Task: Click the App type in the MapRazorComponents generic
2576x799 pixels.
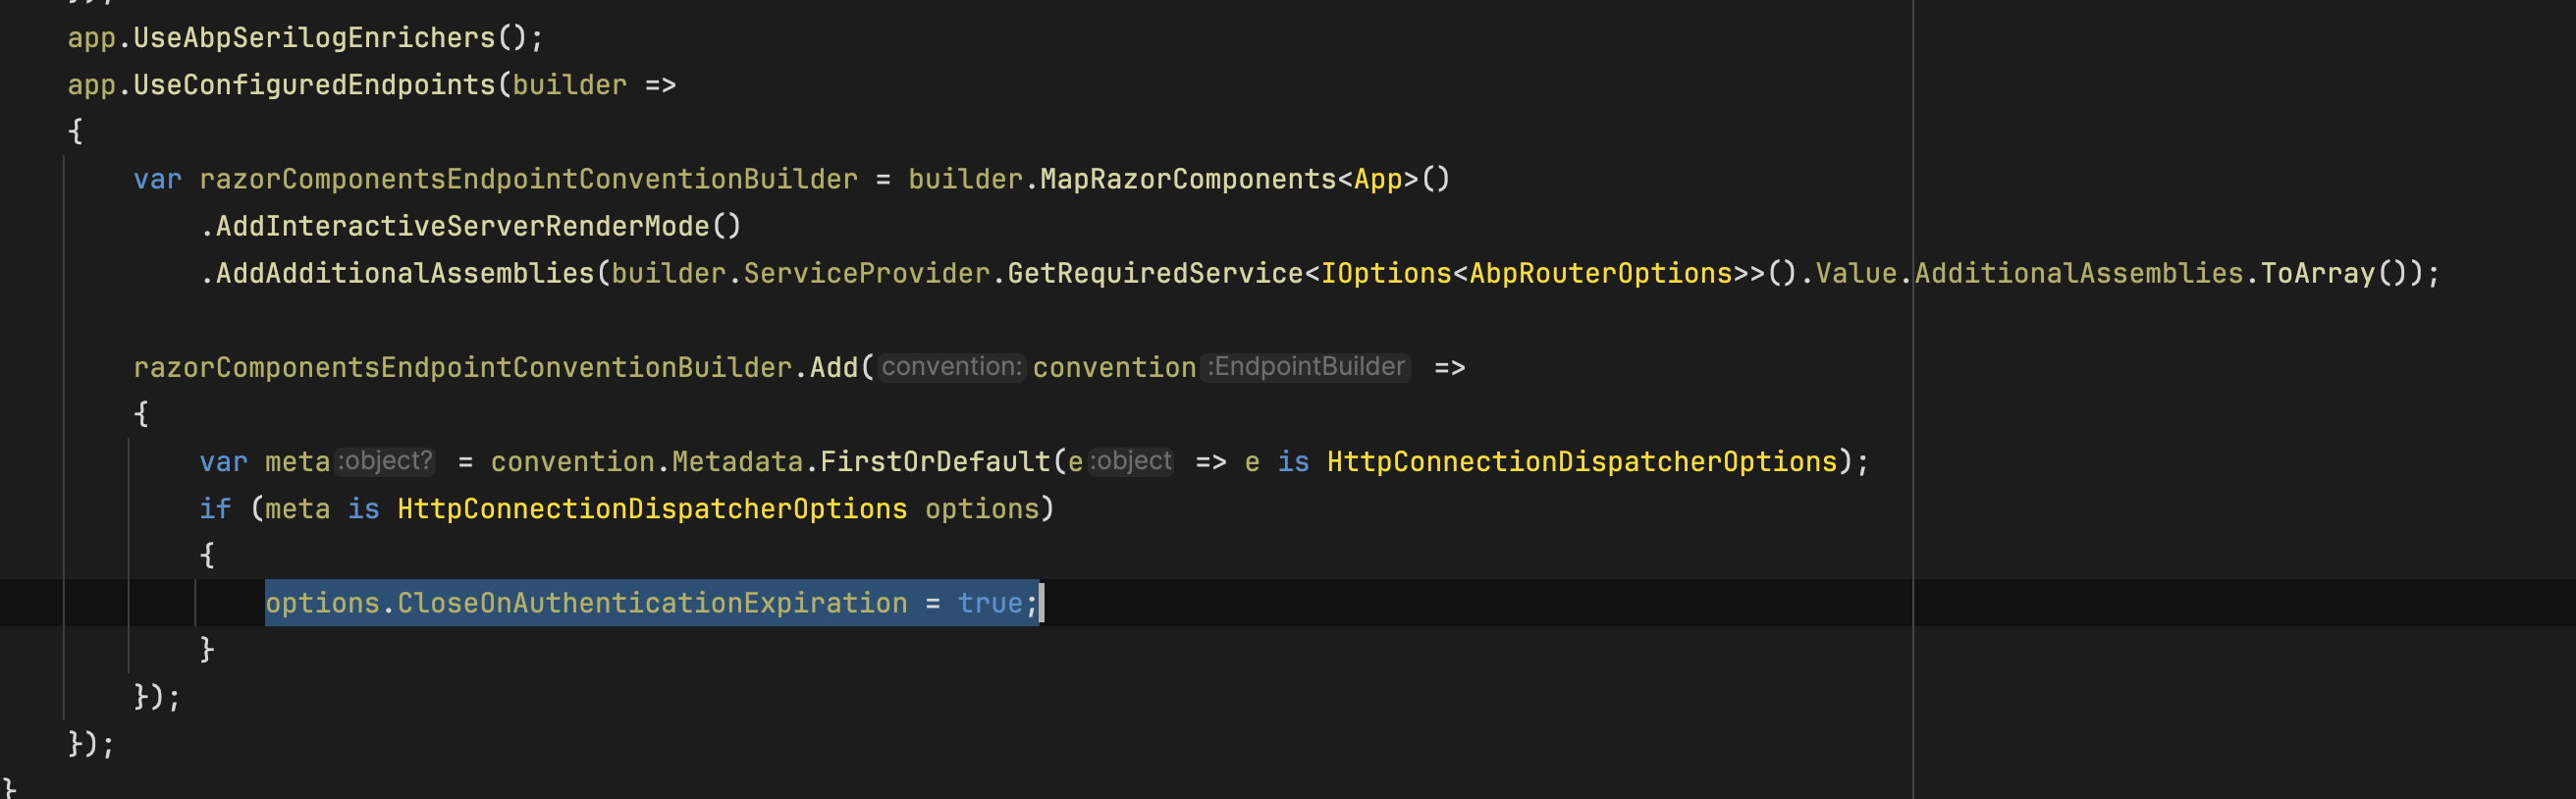Action: pos(1378,179)
